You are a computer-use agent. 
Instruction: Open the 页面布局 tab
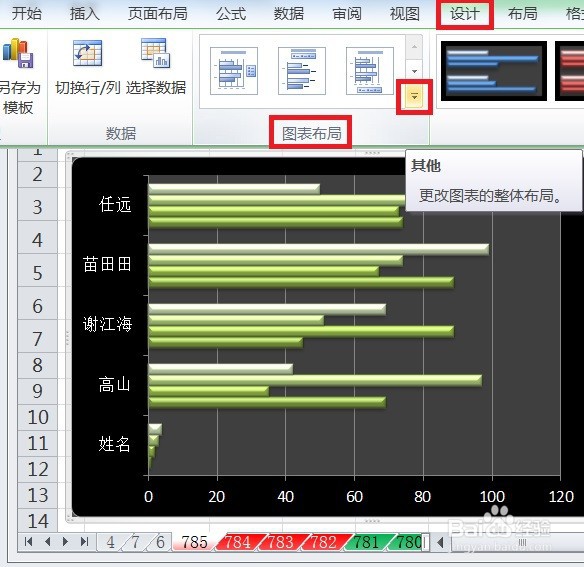[x=158, y=13]
